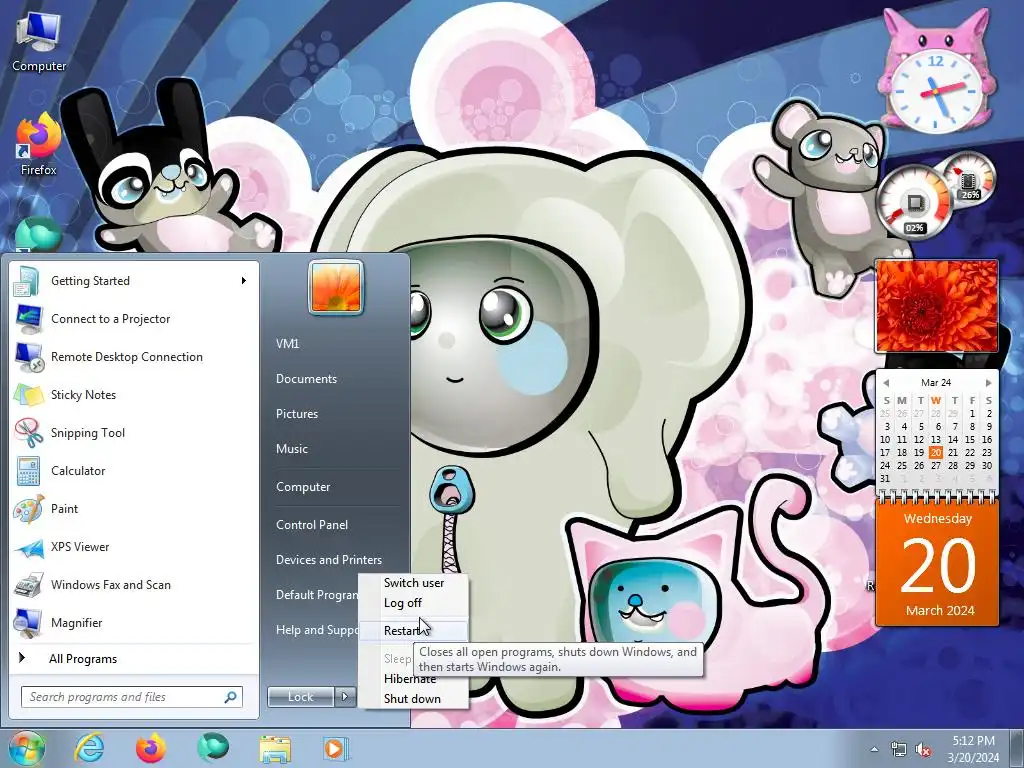Click the arrow next to Lock button
The image size is (1024, 768).
tap(345, 697)
